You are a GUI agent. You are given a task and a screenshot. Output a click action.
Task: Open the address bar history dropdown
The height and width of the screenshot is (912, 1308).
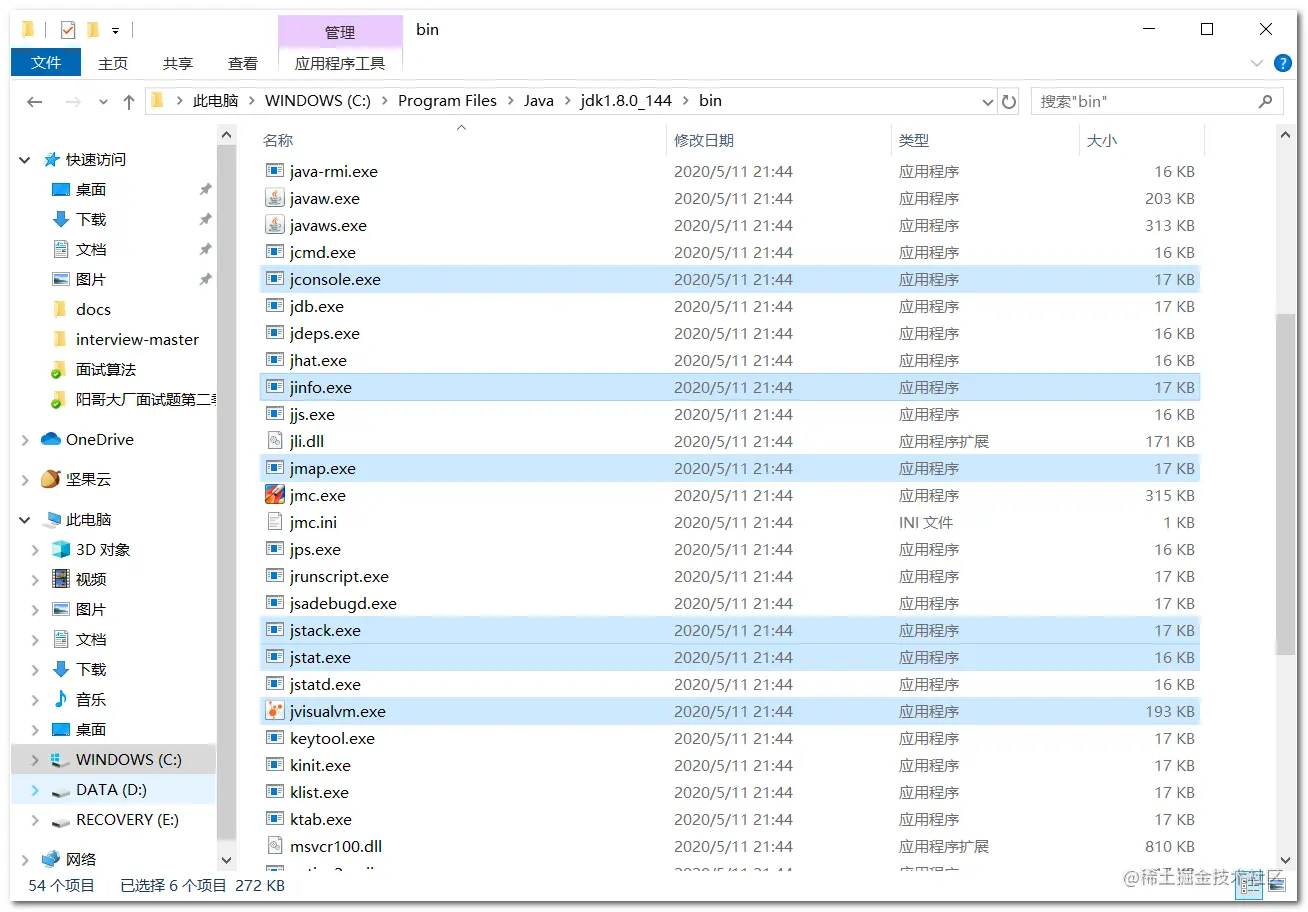click(x=988, y=101)
